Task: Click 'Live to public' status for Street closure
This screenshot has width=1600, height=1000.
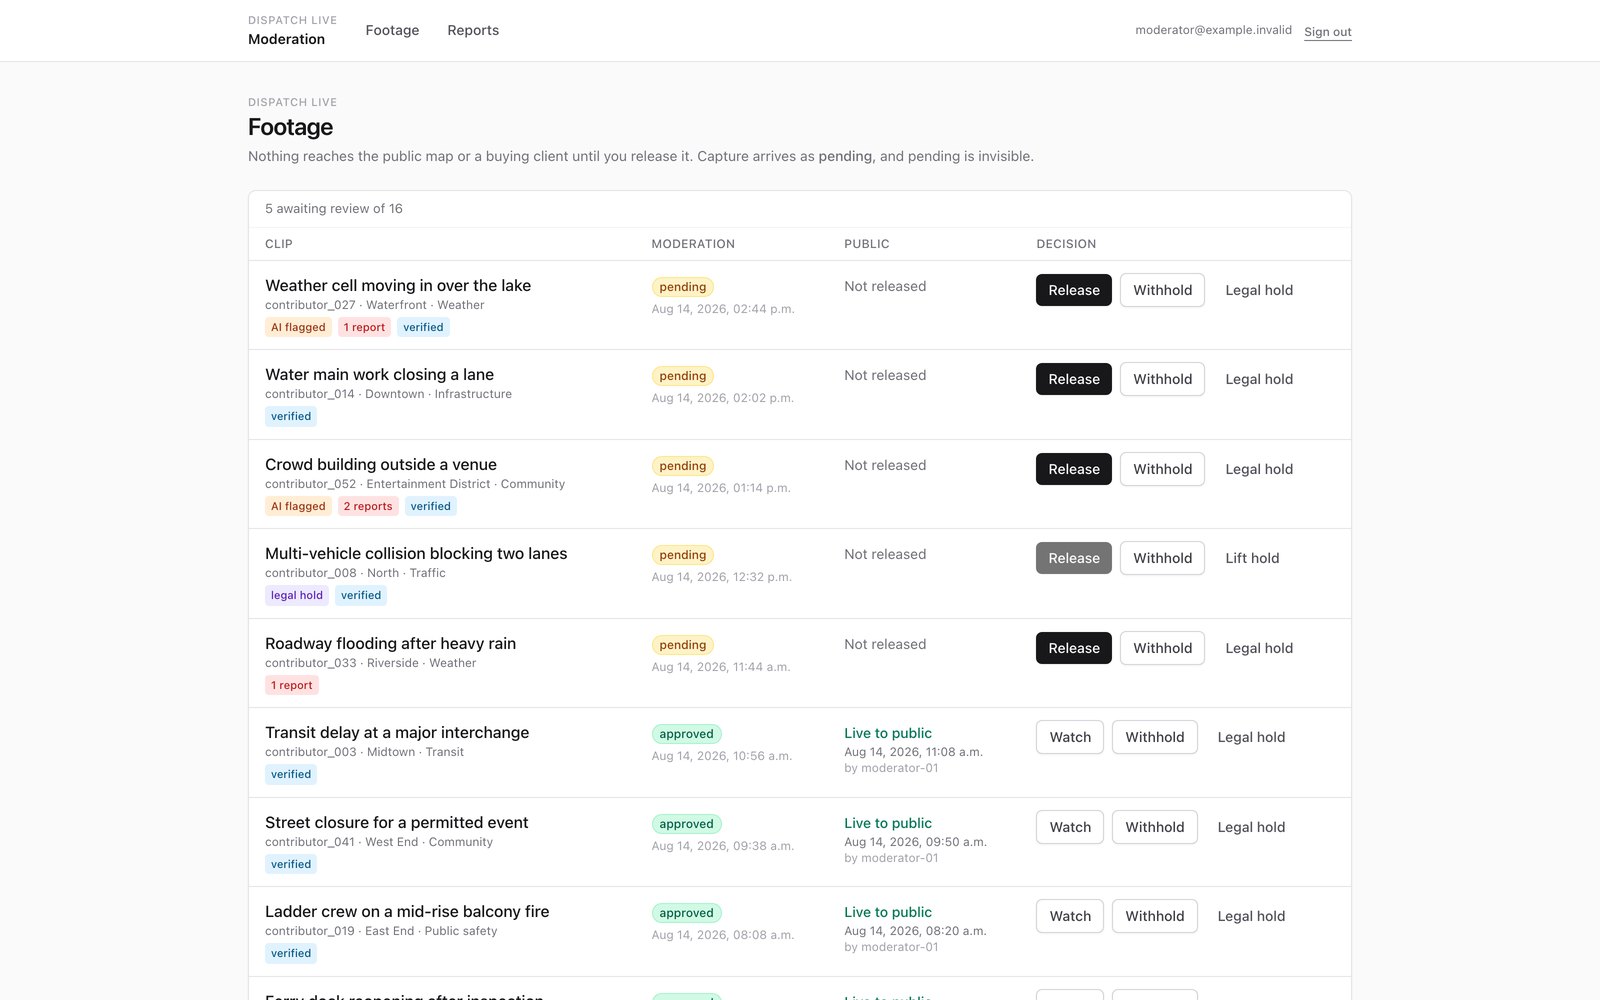Action: [888, 823]
